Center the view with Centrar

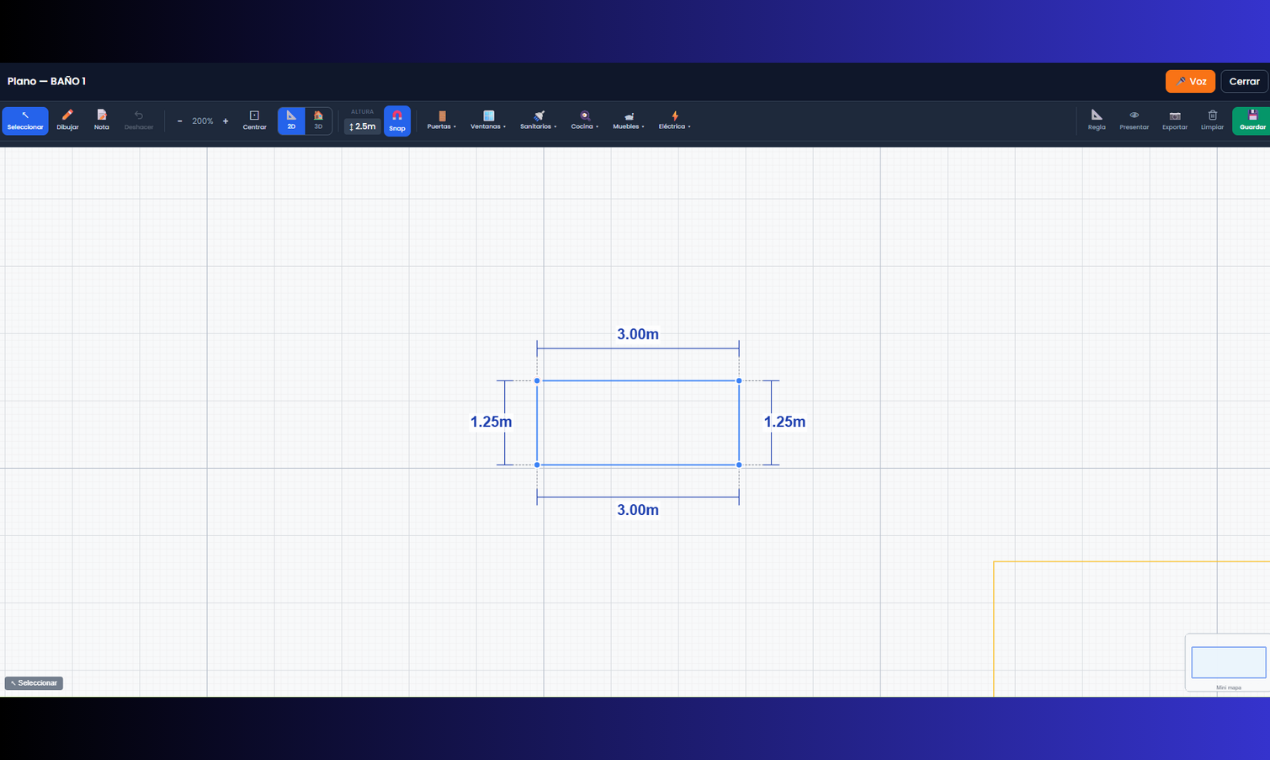pyautogui.click(x=254, y=121)
